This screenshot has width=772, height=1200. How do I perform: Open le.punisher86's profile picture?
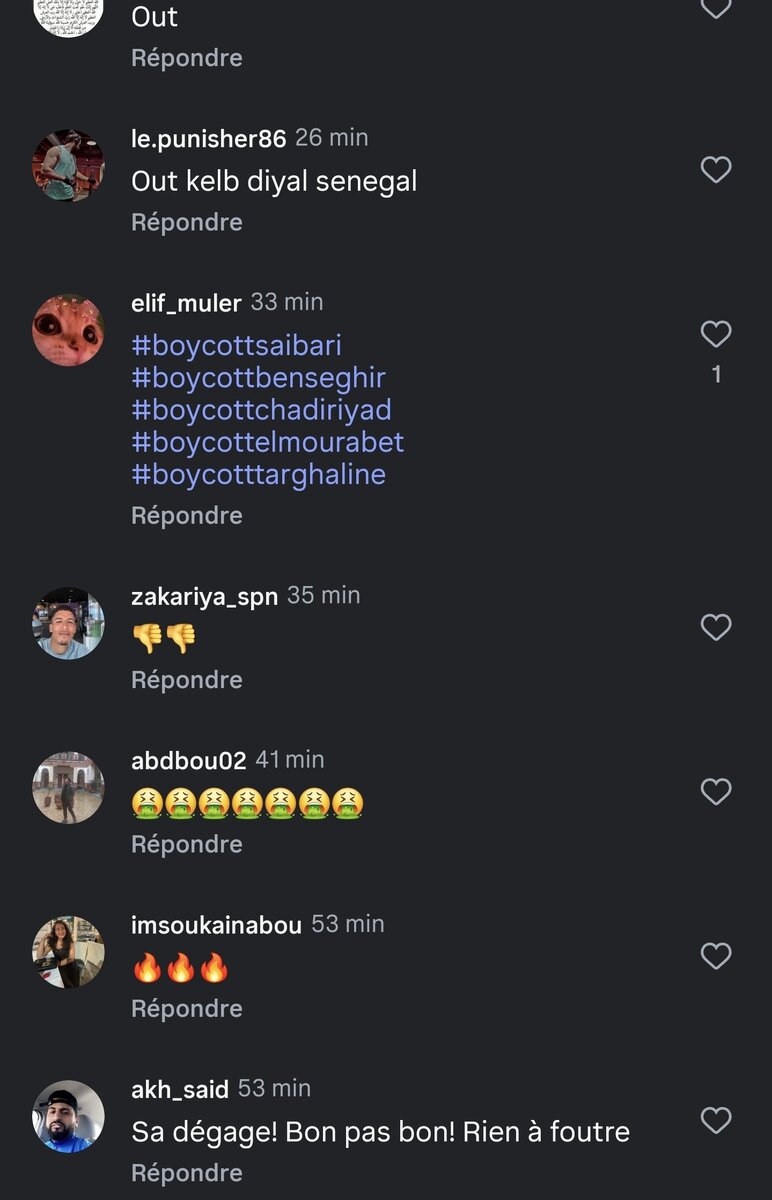point(68,165)
